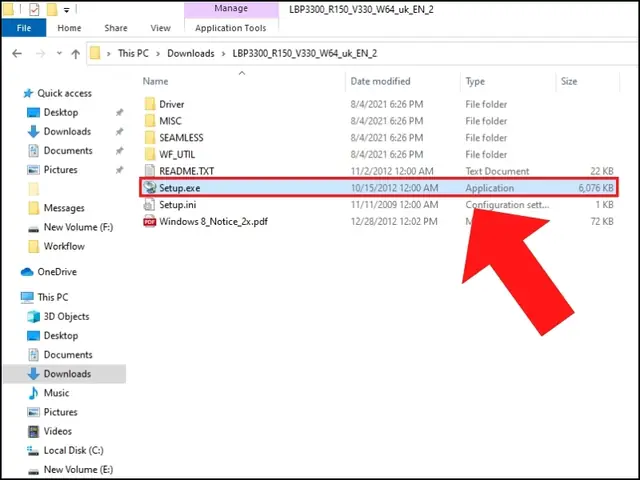
Task: Select the Setup.ini configuration file icon
Action: (x=150, y=205)
